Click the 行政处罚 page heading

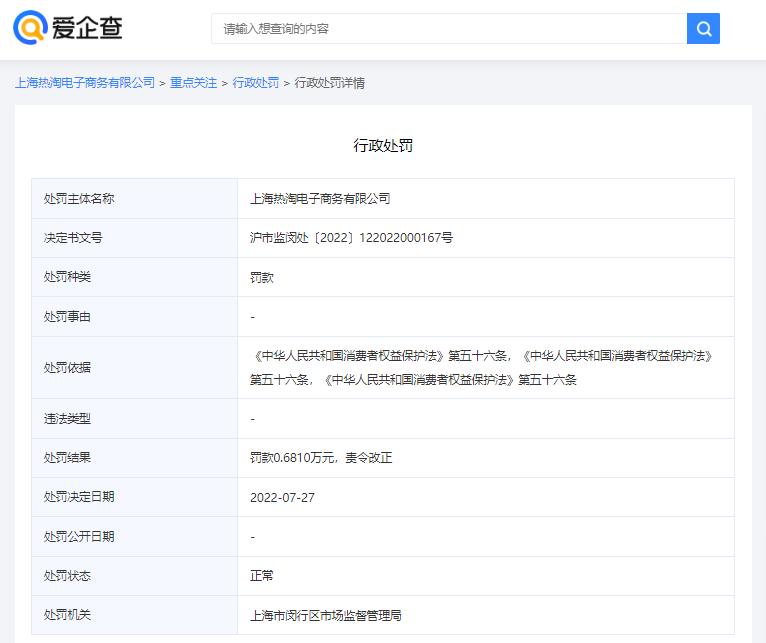(x=383, y=145)
